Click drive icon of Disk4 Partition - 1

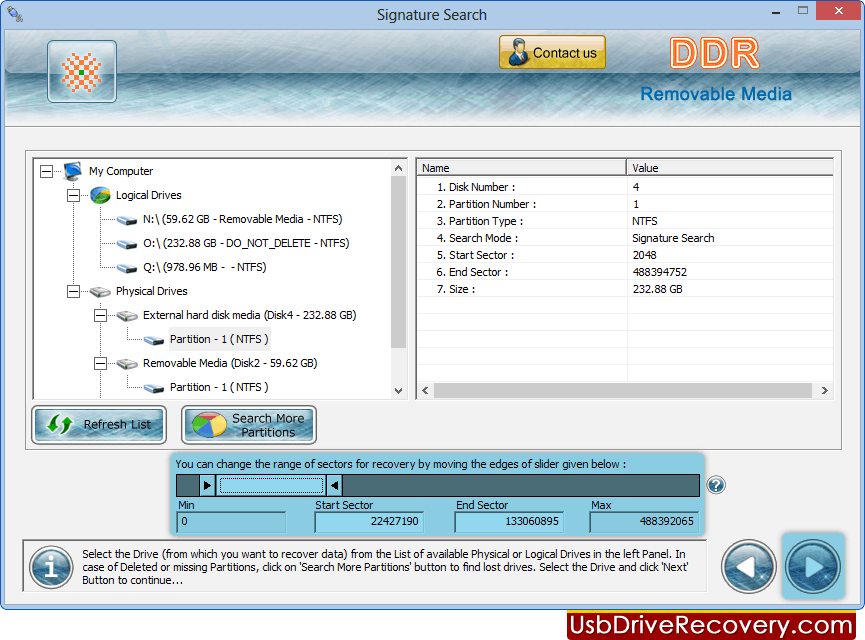pyautogui.click(x=154, y=340)
